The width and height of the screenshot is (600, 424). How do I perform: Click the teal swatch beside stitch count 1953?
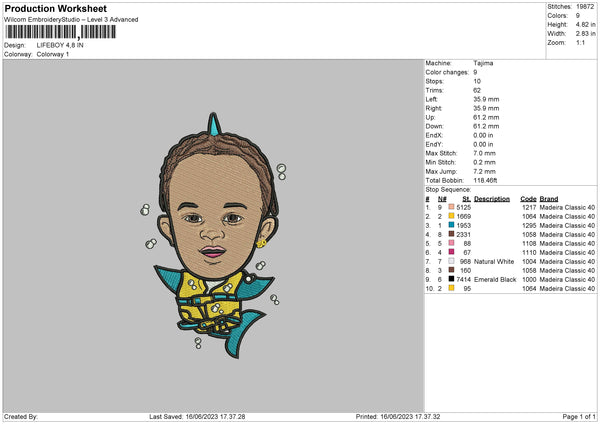(451, 225)
